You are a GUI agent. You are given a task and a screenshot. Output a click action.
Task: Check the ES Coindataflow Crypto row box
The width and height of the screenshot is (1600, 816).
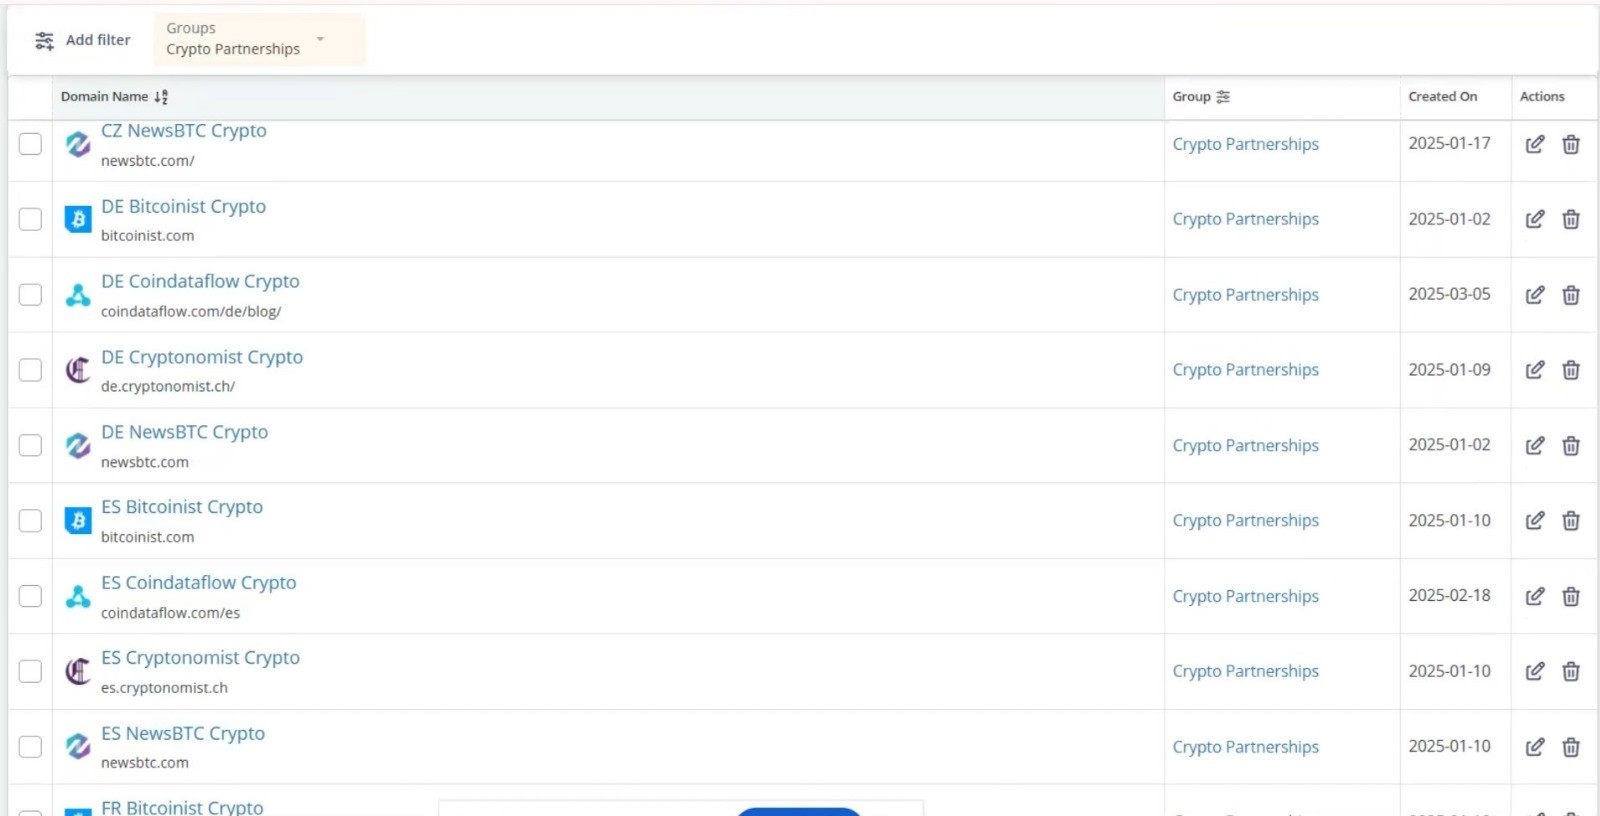pos(31,596)
